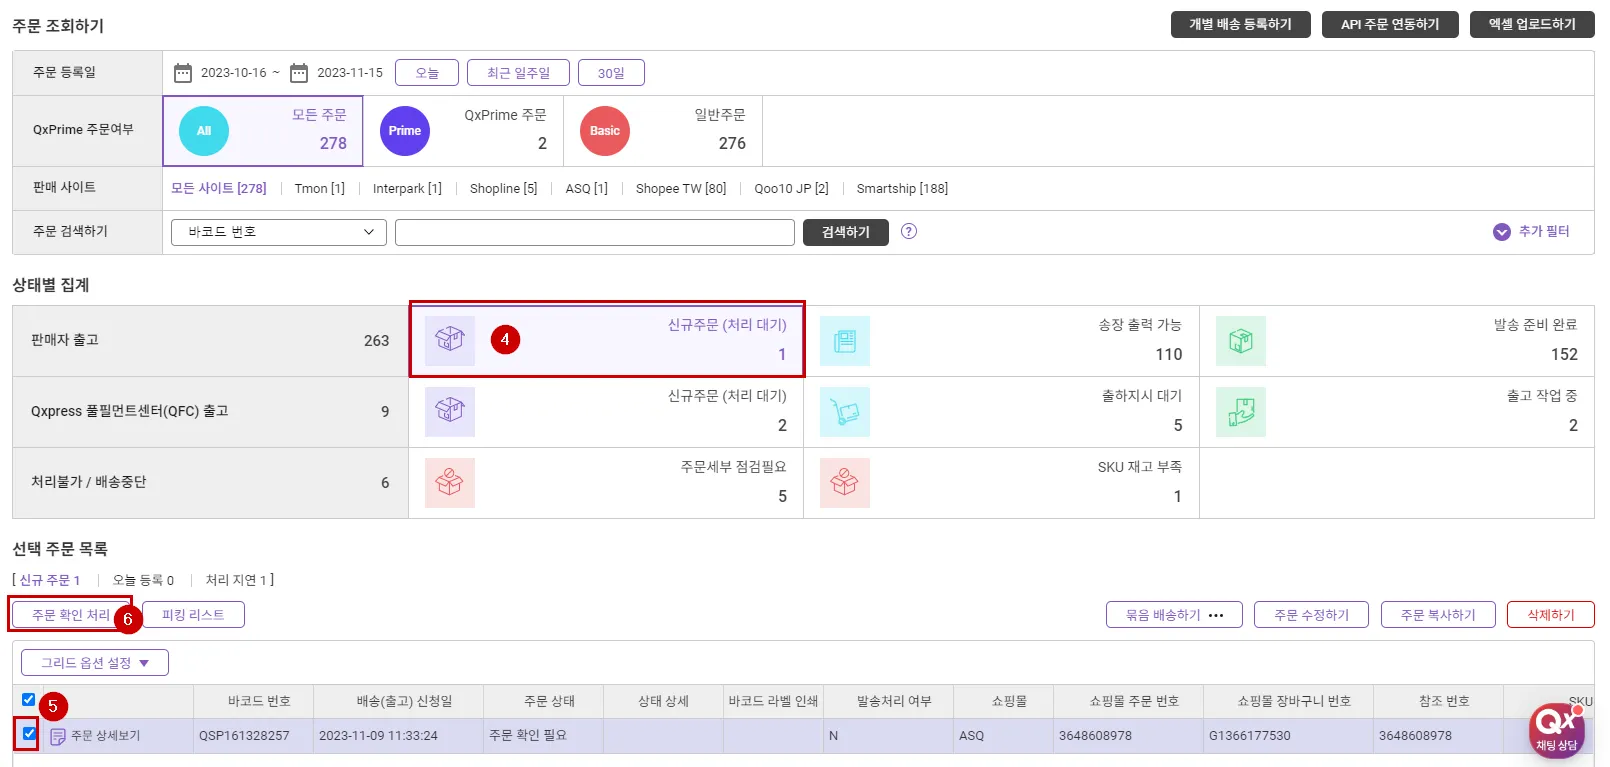
Task: Filter orders by Shopline [5]
Action: [503, 188]
